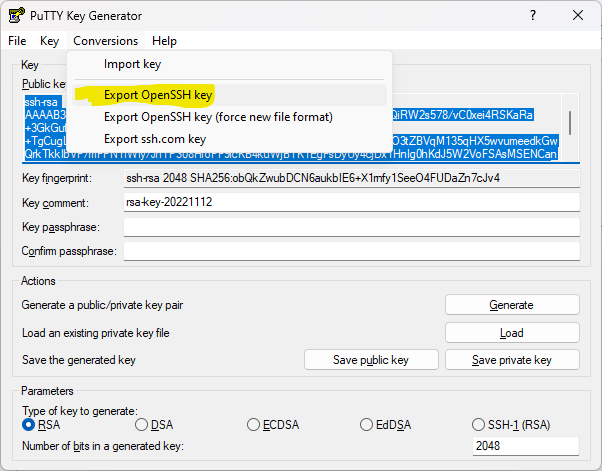Select the RSA key type radio button
Image resolution: width=602 pixels, height=471 pixels.
click(29, 425)
